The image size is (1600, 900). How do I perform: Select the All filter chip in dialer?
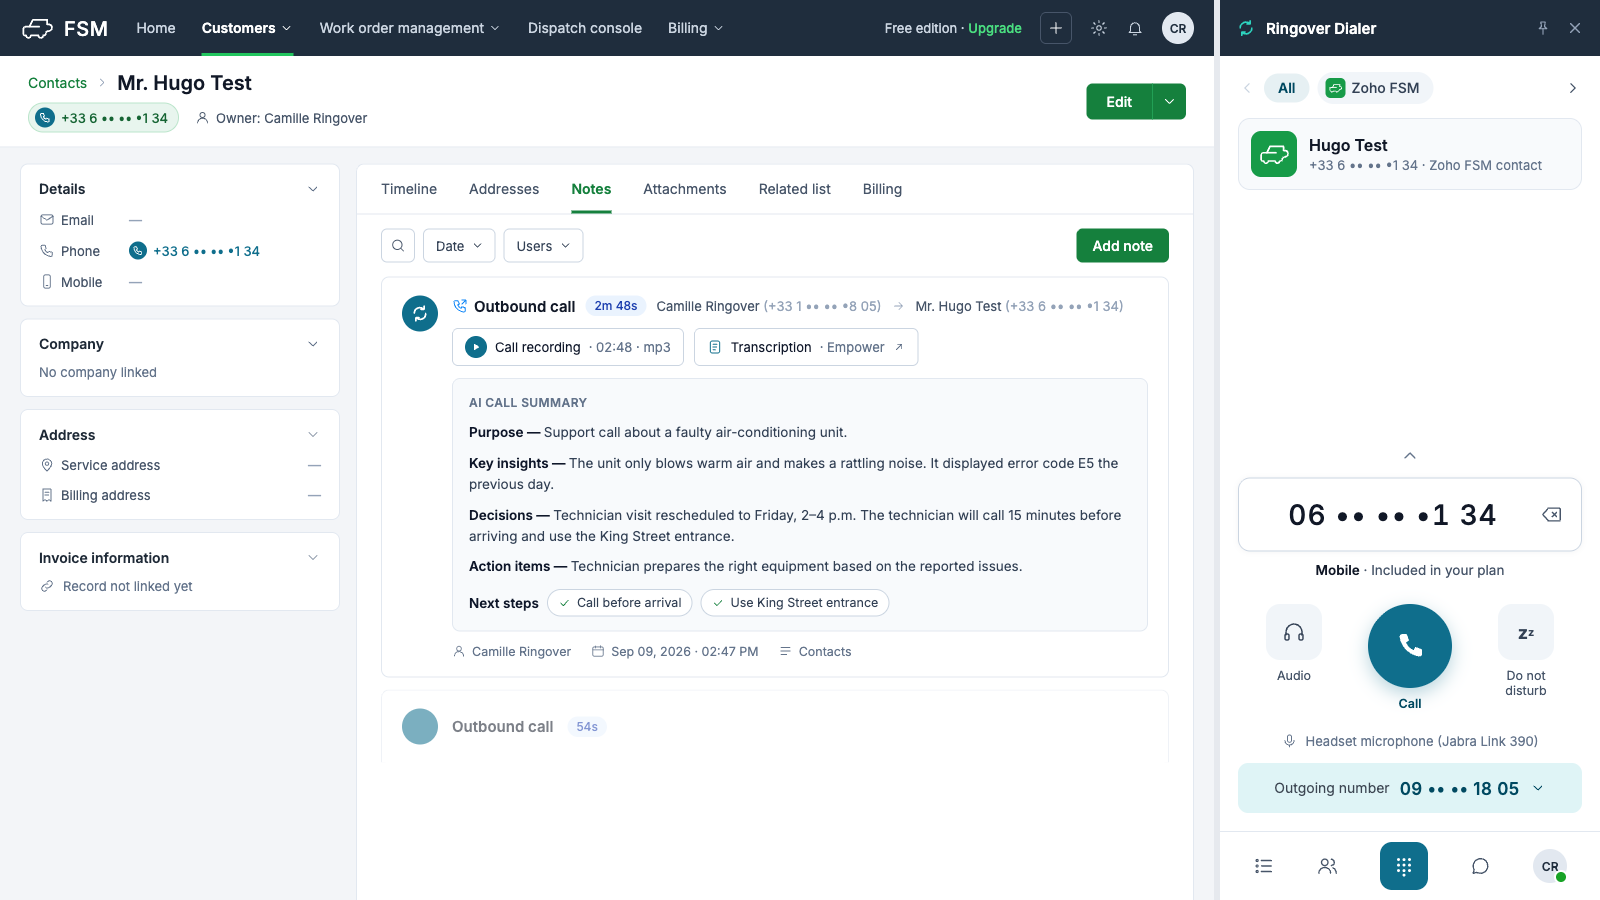click(1287, 88)
